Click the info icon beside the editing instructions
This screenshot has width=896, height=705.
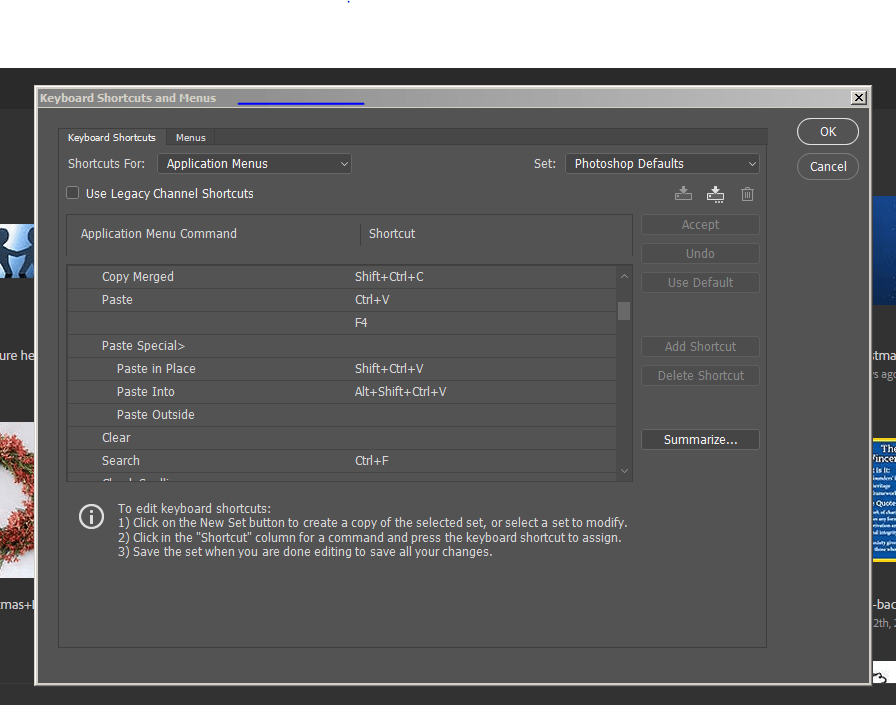tap(91, 517)
